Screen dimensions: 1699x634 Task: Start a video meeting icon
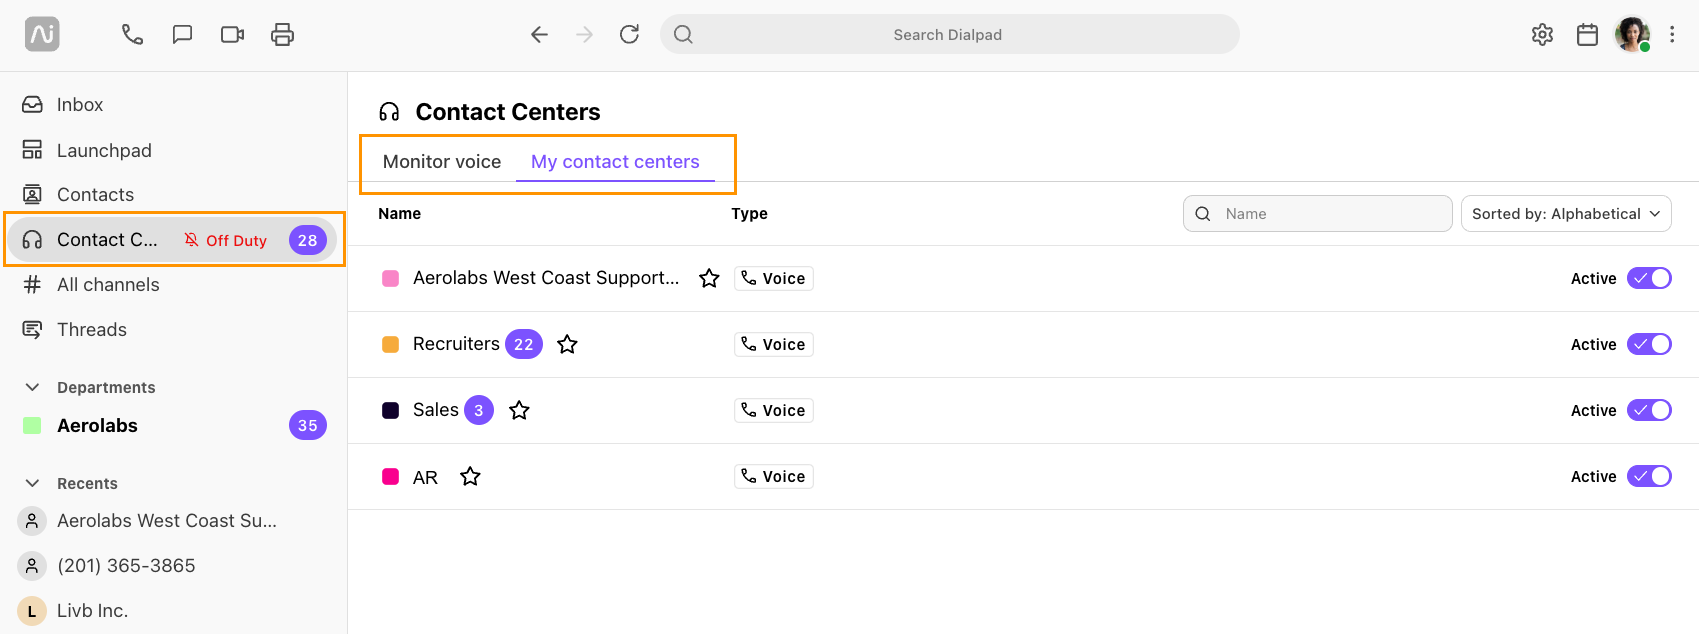tap(232, 35)
